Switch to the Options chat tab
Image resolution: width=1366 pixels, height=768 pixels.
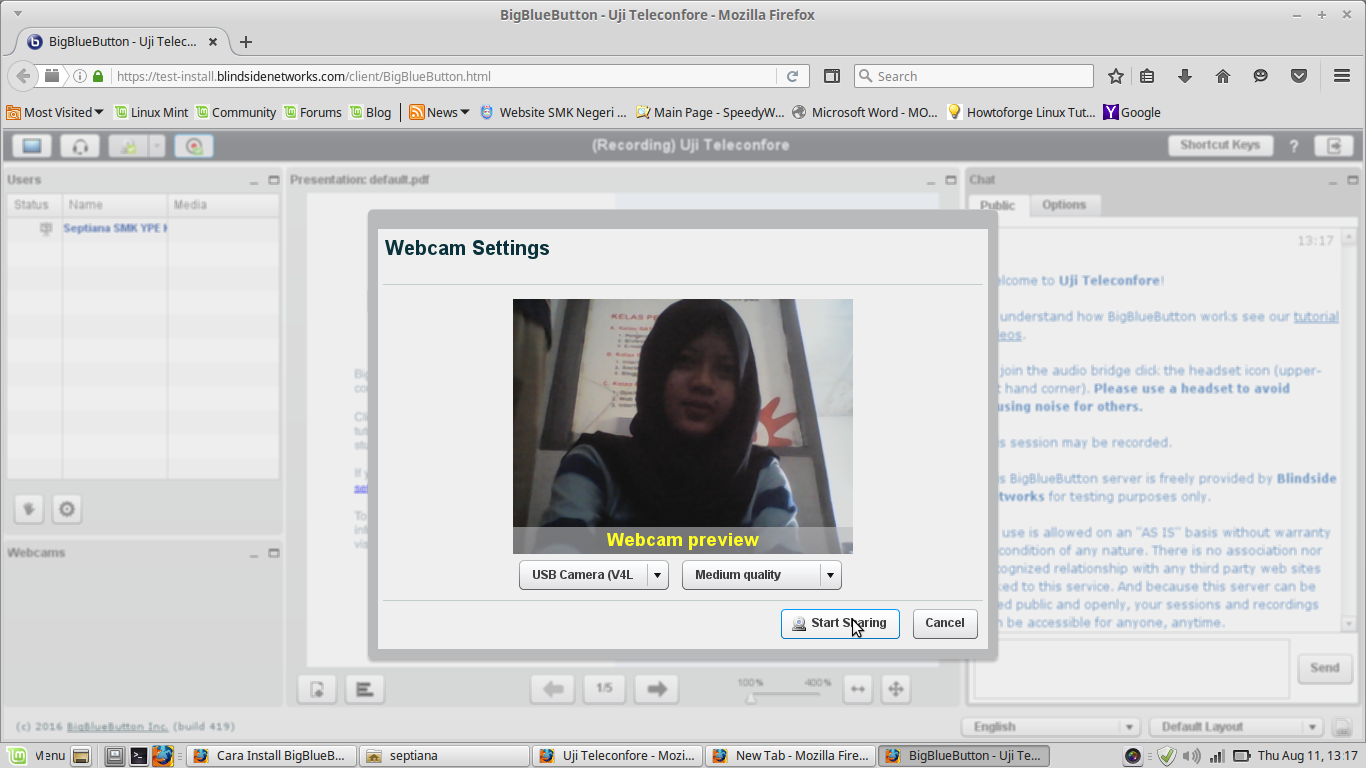(1065, 205)
